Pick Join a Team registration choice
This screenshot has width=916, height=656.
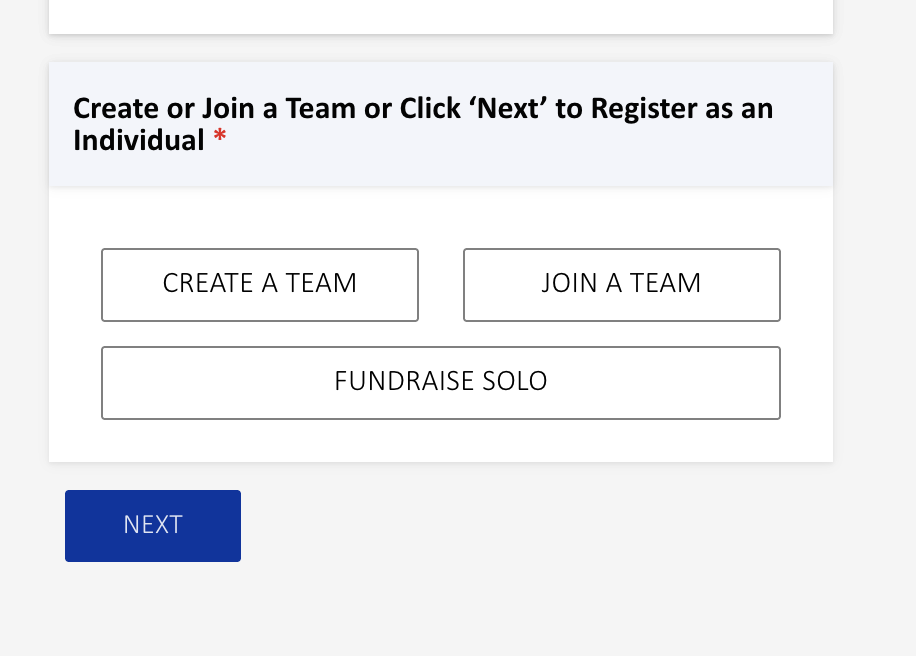pos(621,285)
